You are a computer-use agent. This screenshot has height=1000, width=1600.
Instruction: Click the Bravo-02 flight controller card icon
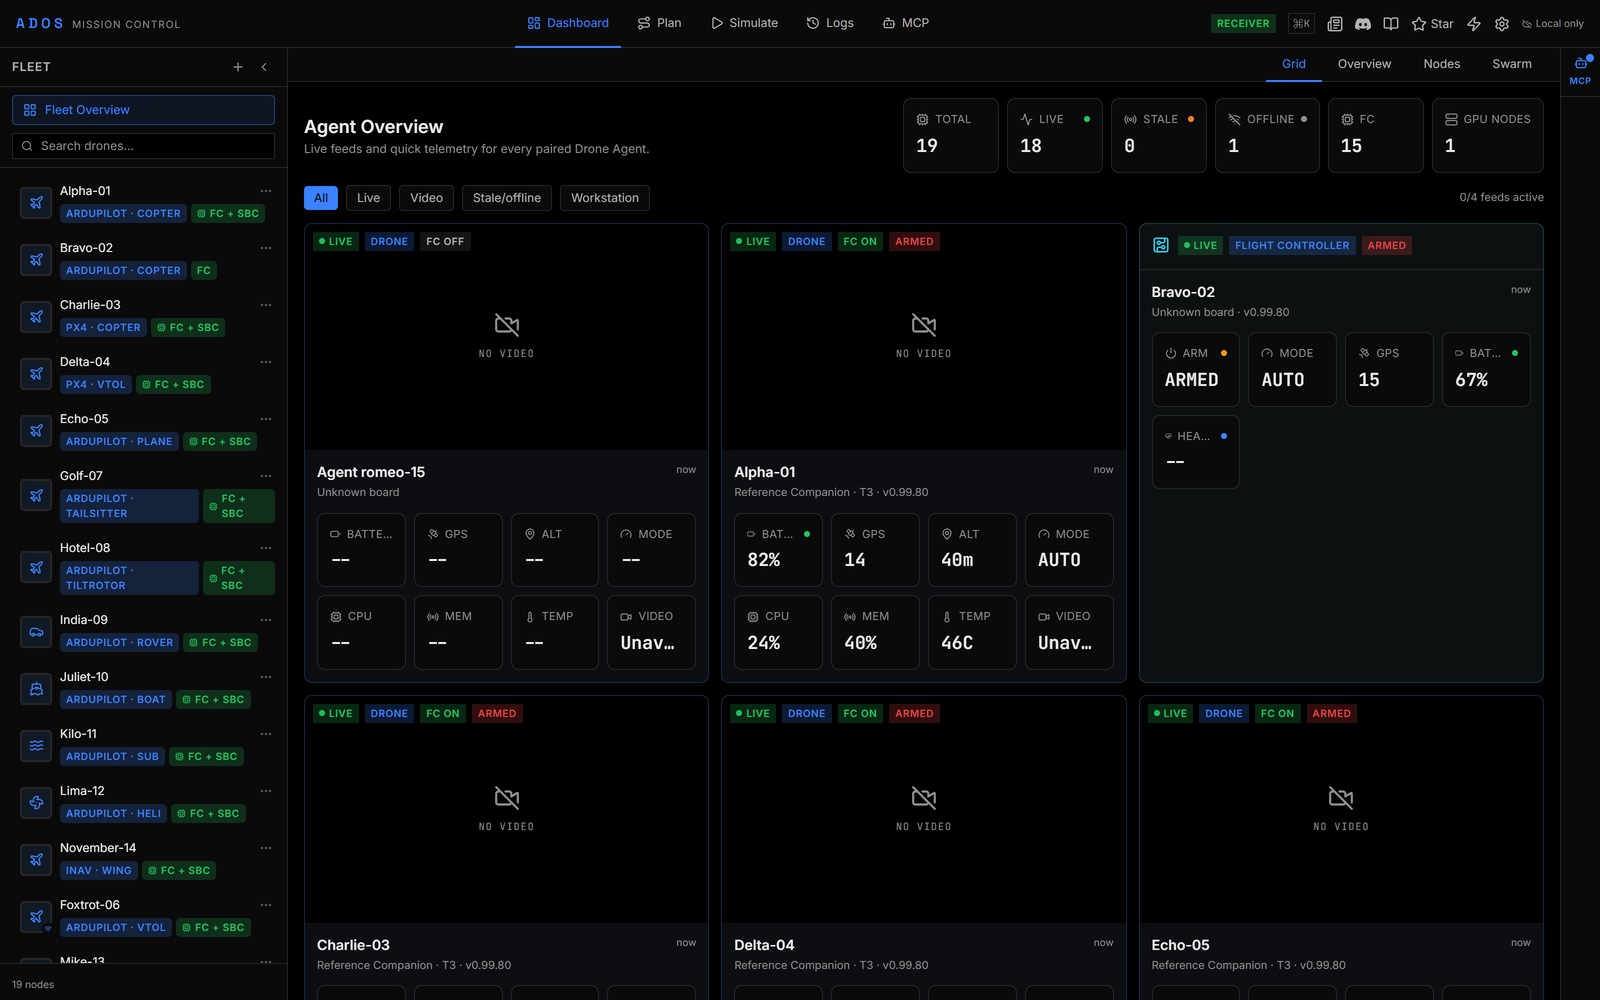[1161, 245]
